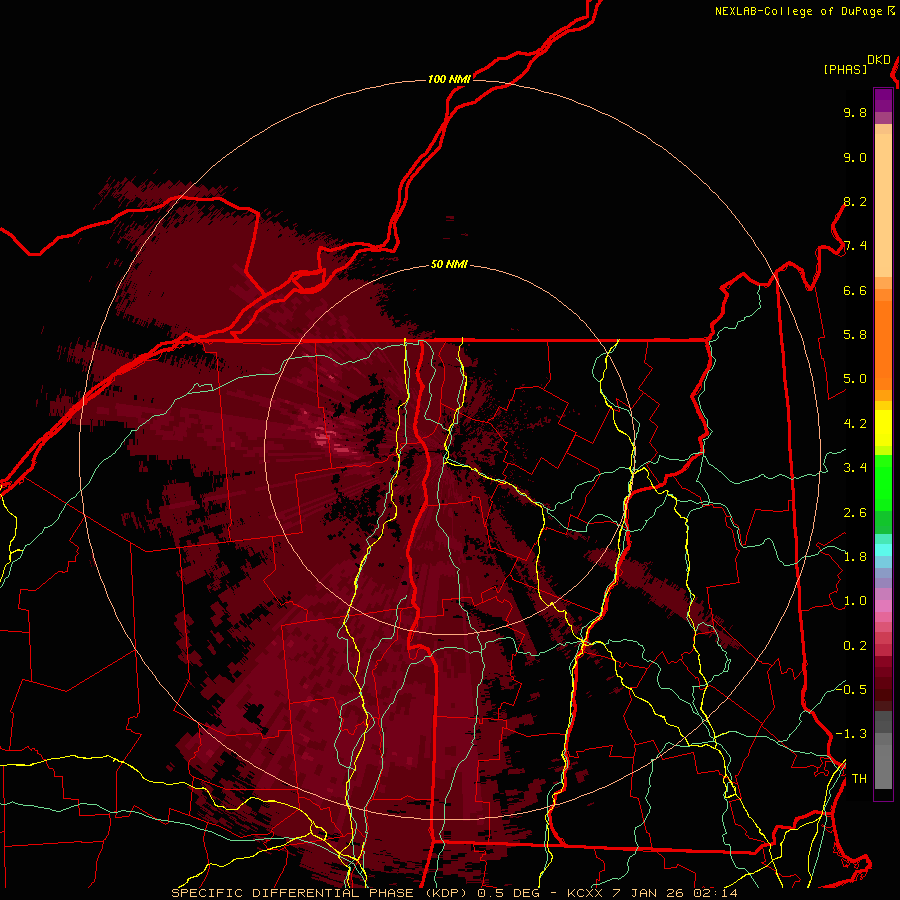The image size is (900, 900).
Task: Click the 'KCXX' radar site identifier
Action: coord(586,893)
